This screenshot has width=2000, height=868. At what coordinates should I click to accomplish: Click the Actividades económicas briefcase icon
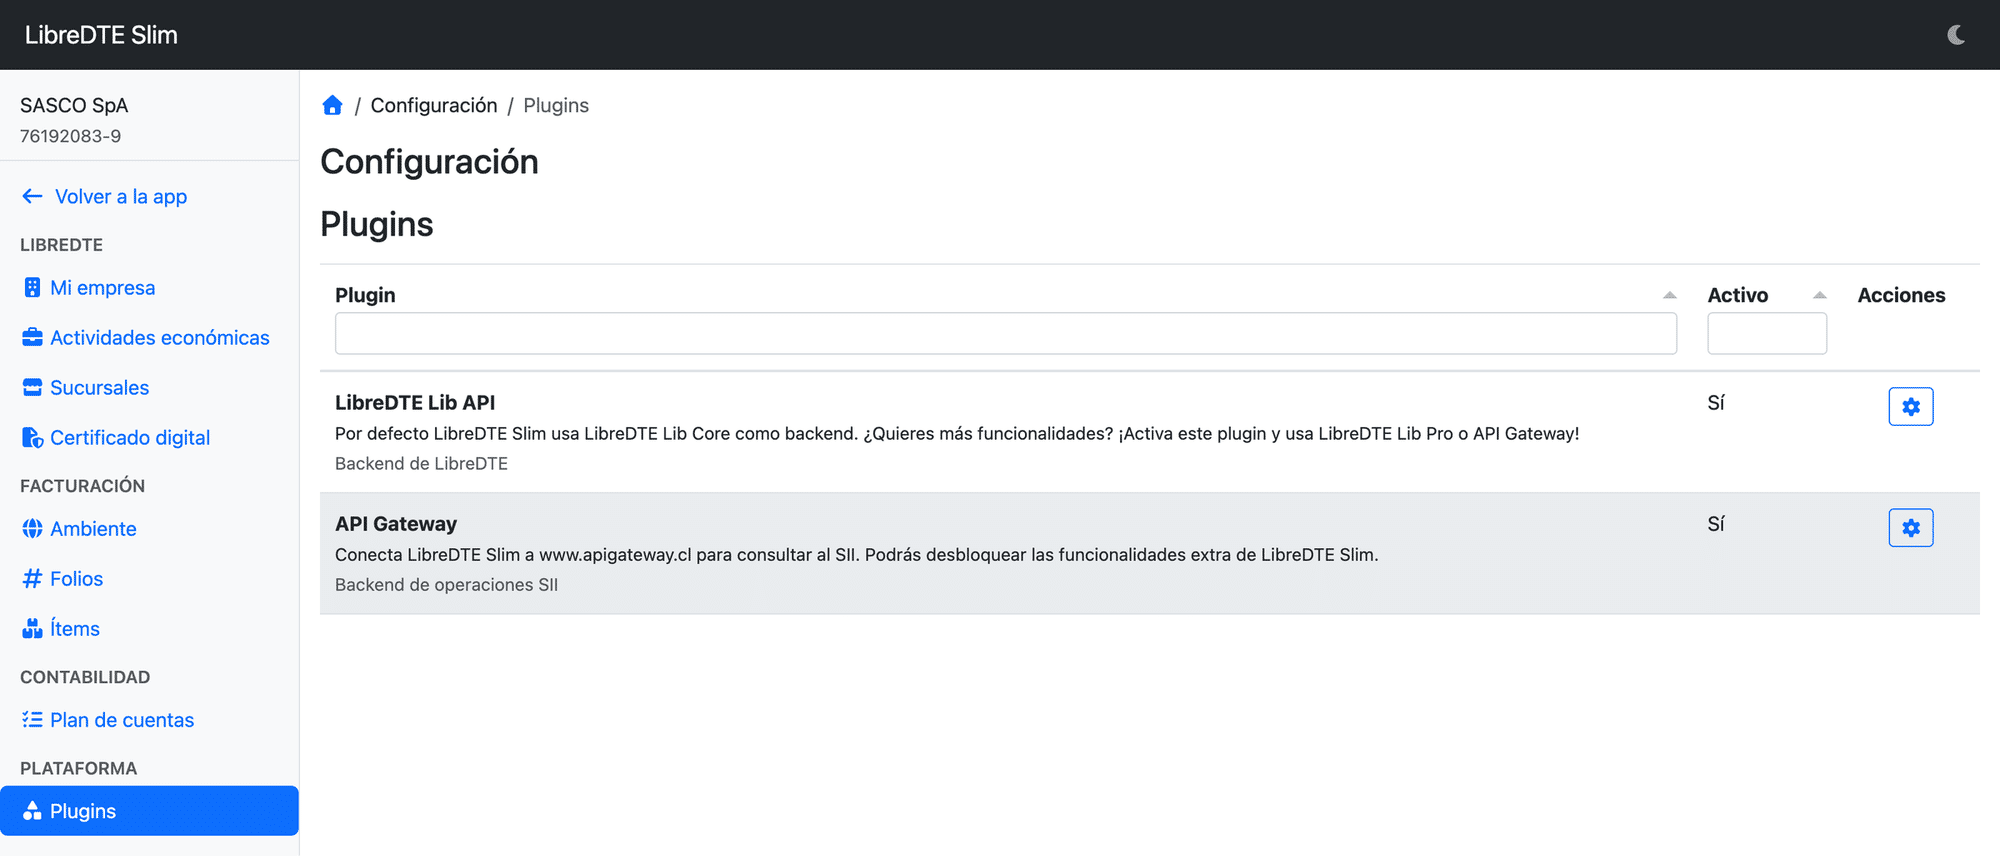[x=32, y=338]
